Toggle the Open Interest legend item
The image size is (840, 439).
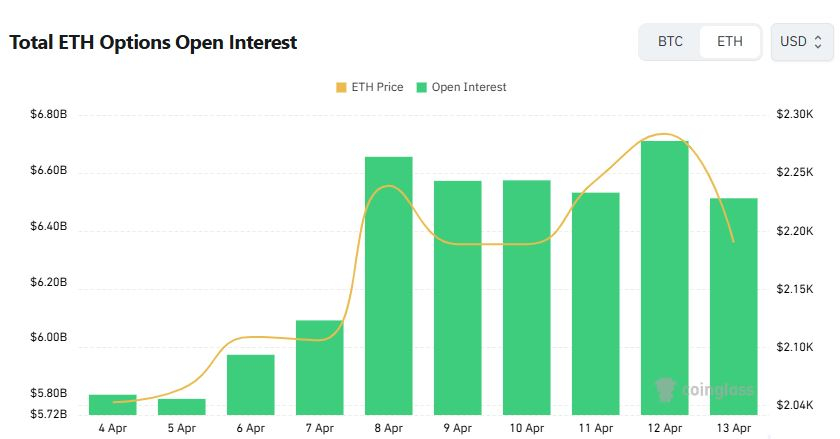point(461,87)
